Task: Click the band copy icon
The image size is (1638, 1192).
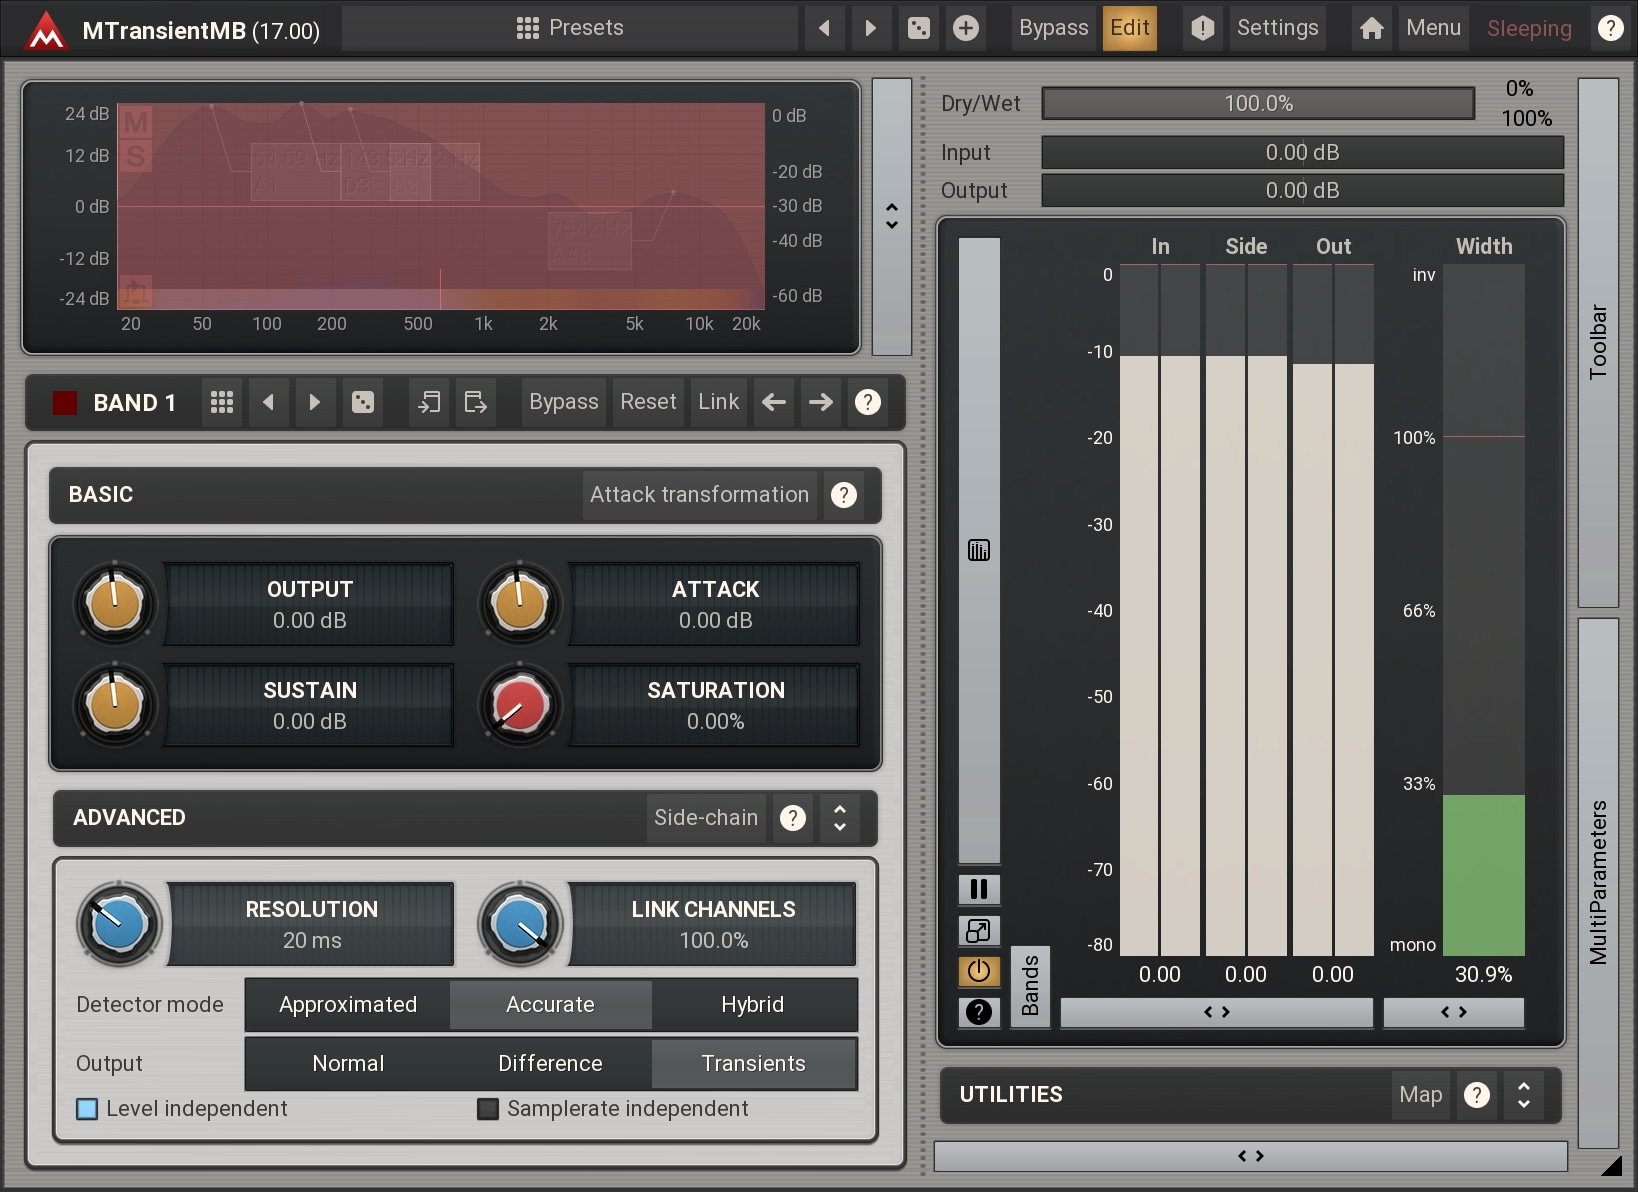Action: [x=429, y=402]
